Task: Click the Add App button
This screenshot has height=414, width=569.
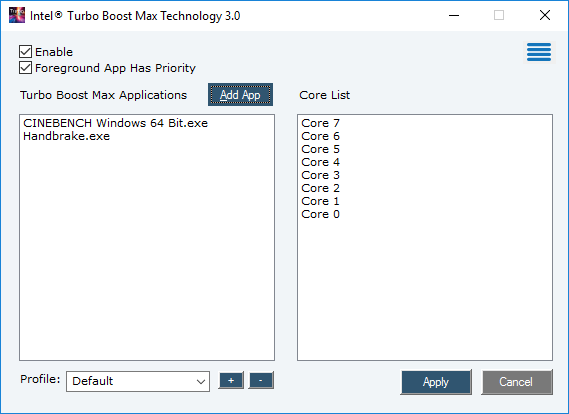Action: pos(240,95)
